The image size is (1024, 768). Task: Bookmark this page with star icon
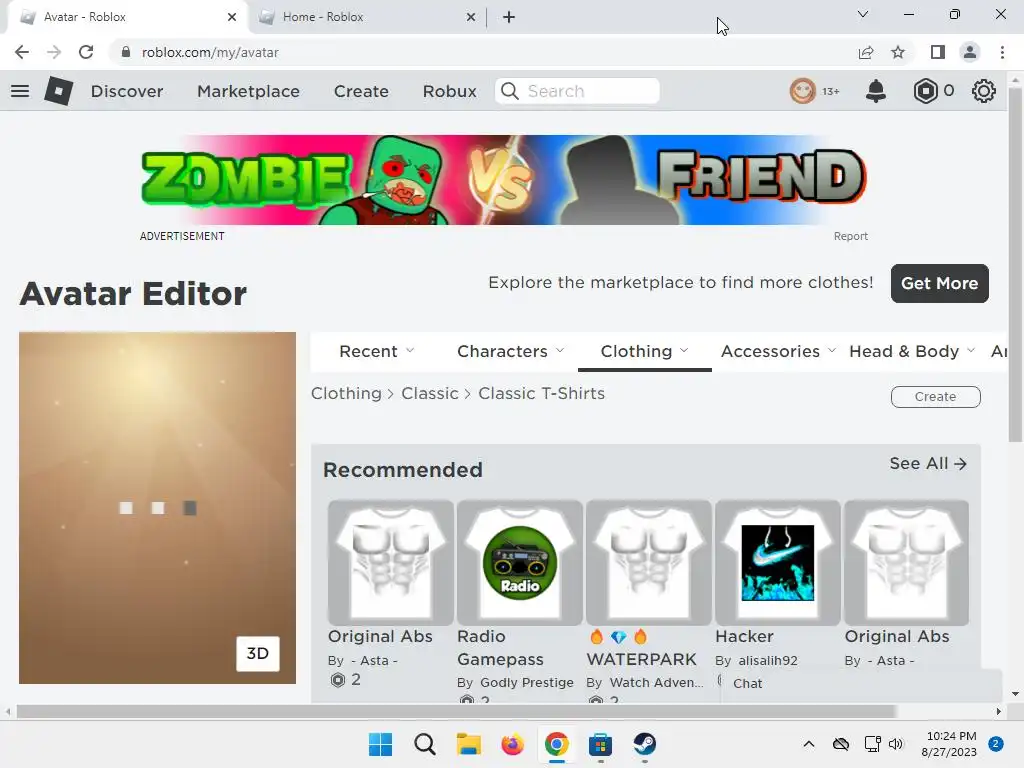[x=898, y=52]
